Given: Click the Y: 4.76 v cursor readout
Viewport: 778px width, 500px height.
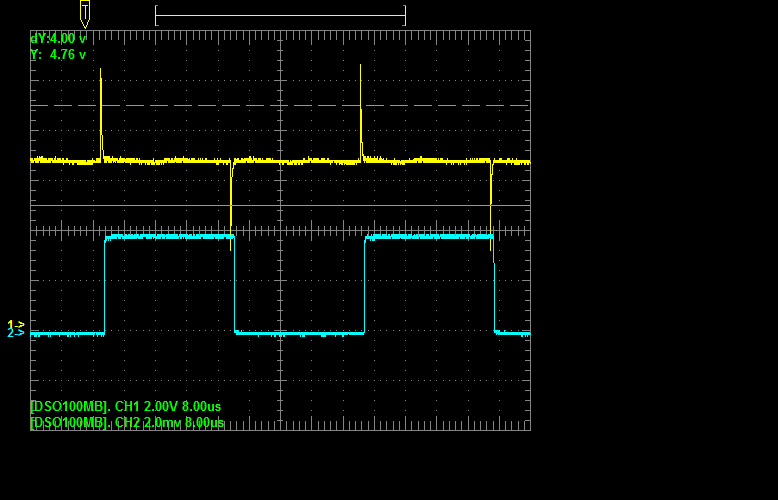Looking at the screenshot, I should point(58,55).
